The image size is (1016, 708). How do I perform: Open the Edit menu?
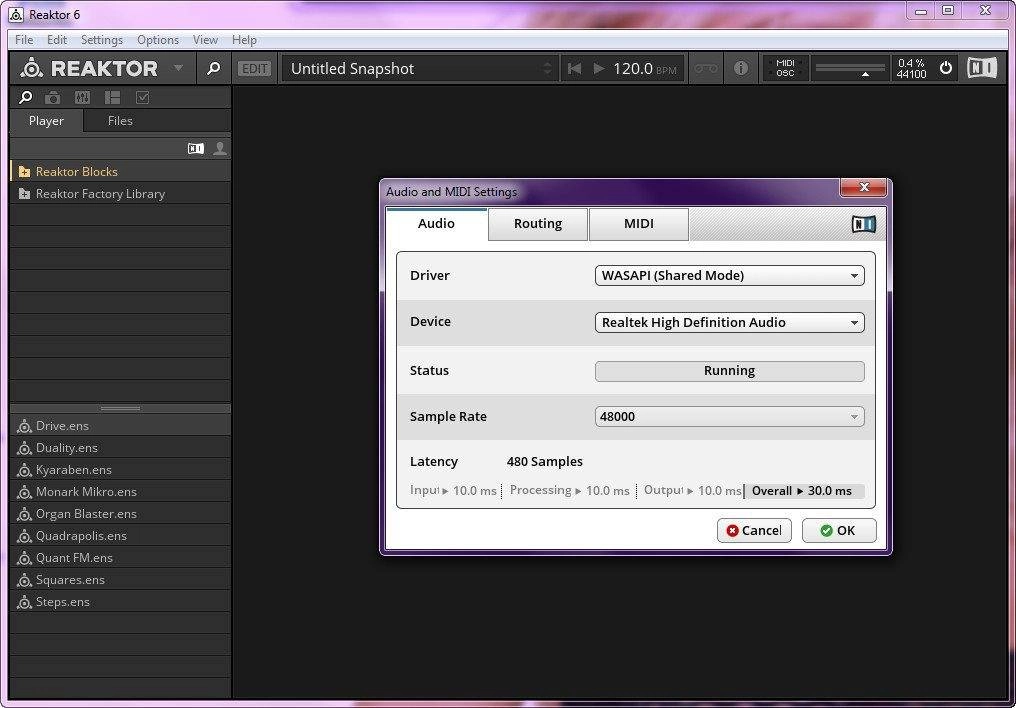point(57,40)
